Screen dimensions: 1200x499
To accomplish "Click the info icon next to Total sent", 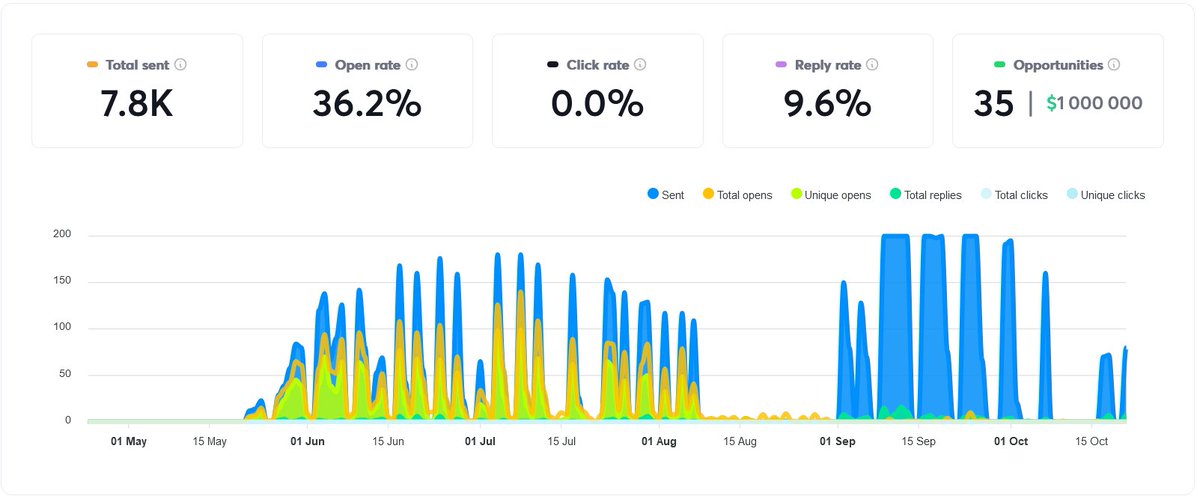I will (x=181, y=65).
